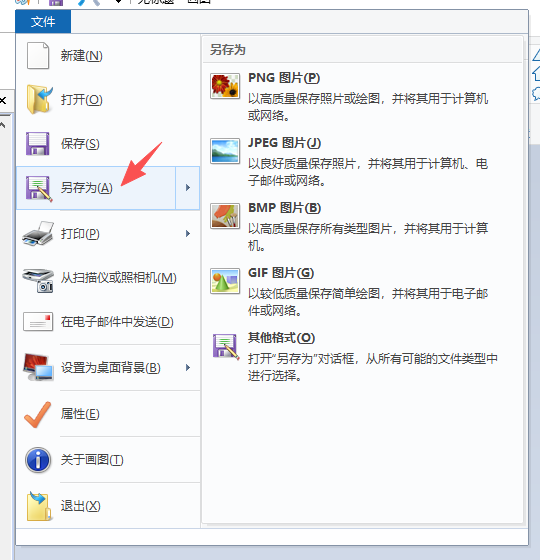Click the floppy disk icon for 保存

click(x=38, y=144)
